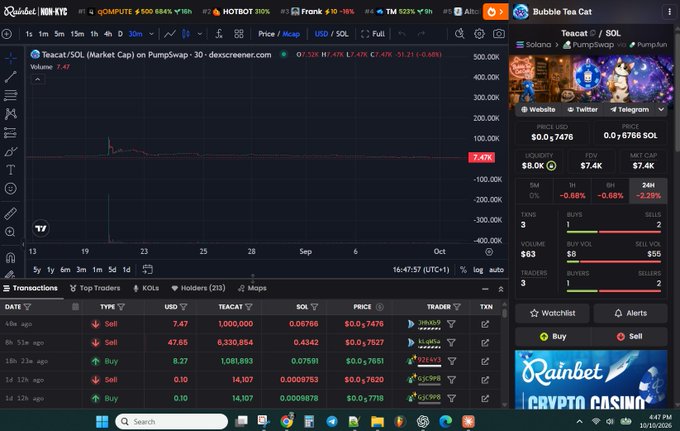The width and height of the screenshot is (680, 431).
Task: Open the Transactions tab
Action: click(x=30, y=288)
